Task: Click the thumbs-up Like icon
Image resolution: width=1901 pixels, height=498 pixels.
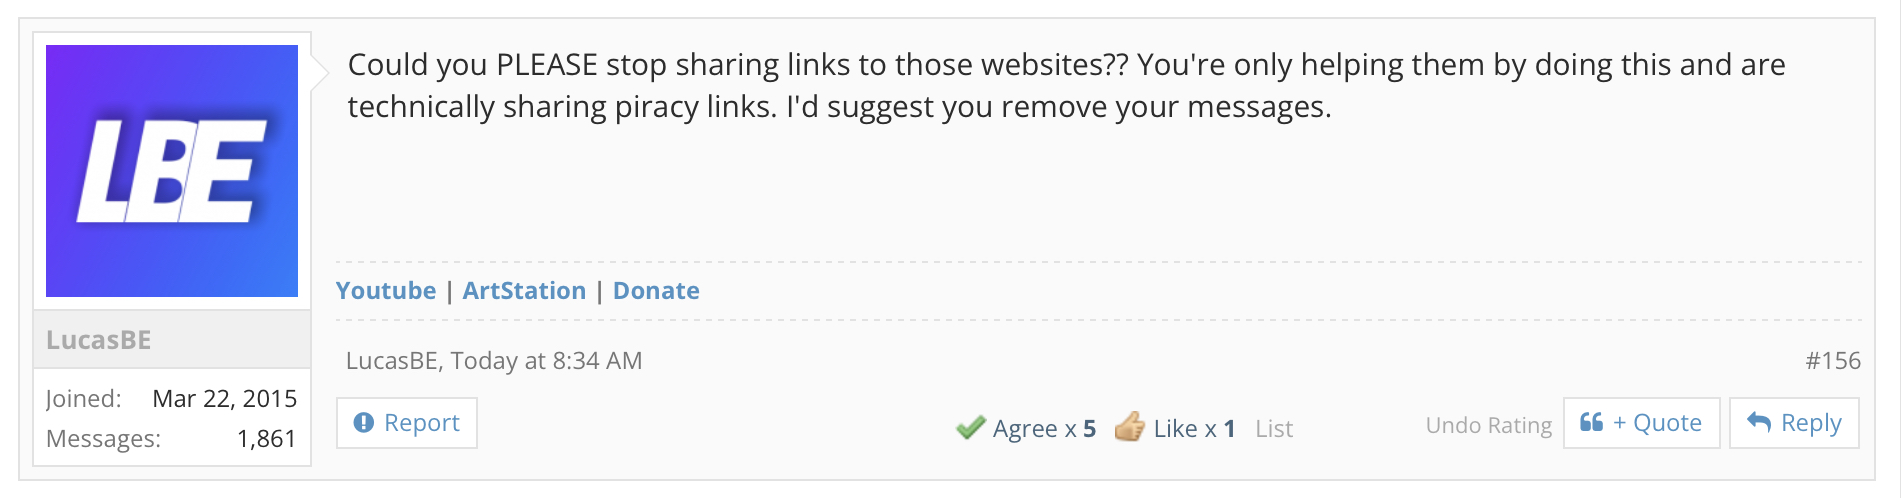Action: tap(1130, 427)
